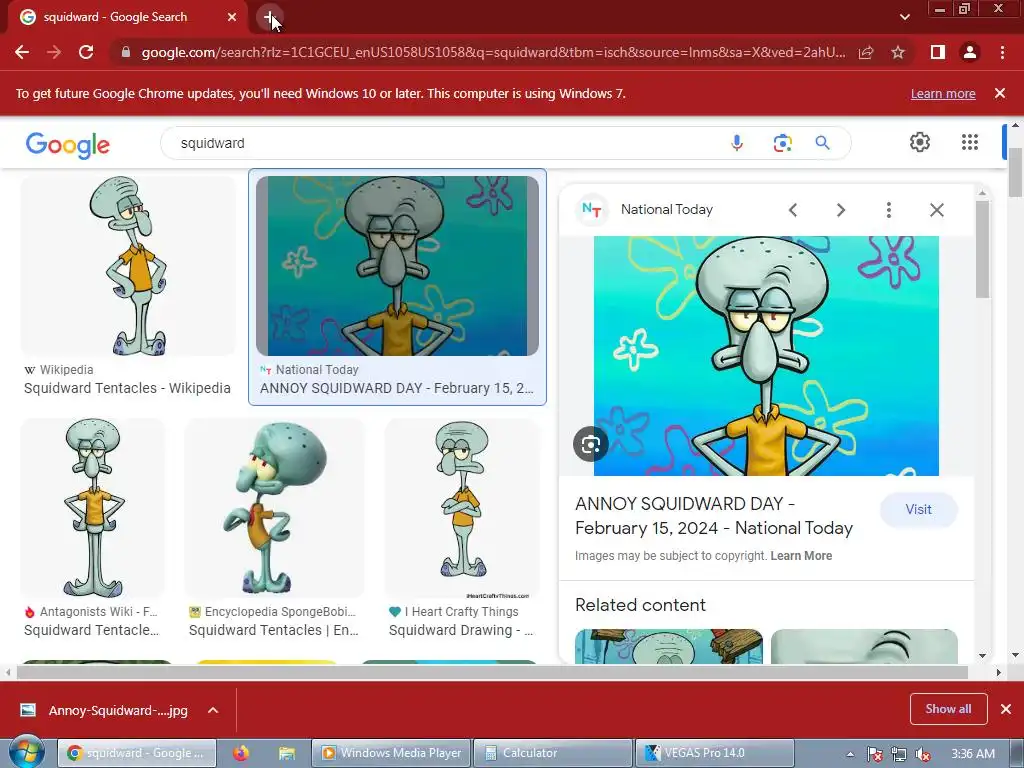Open large Squidward preview image
Viewport: 1024px width, 768px height.
[766, 356]
